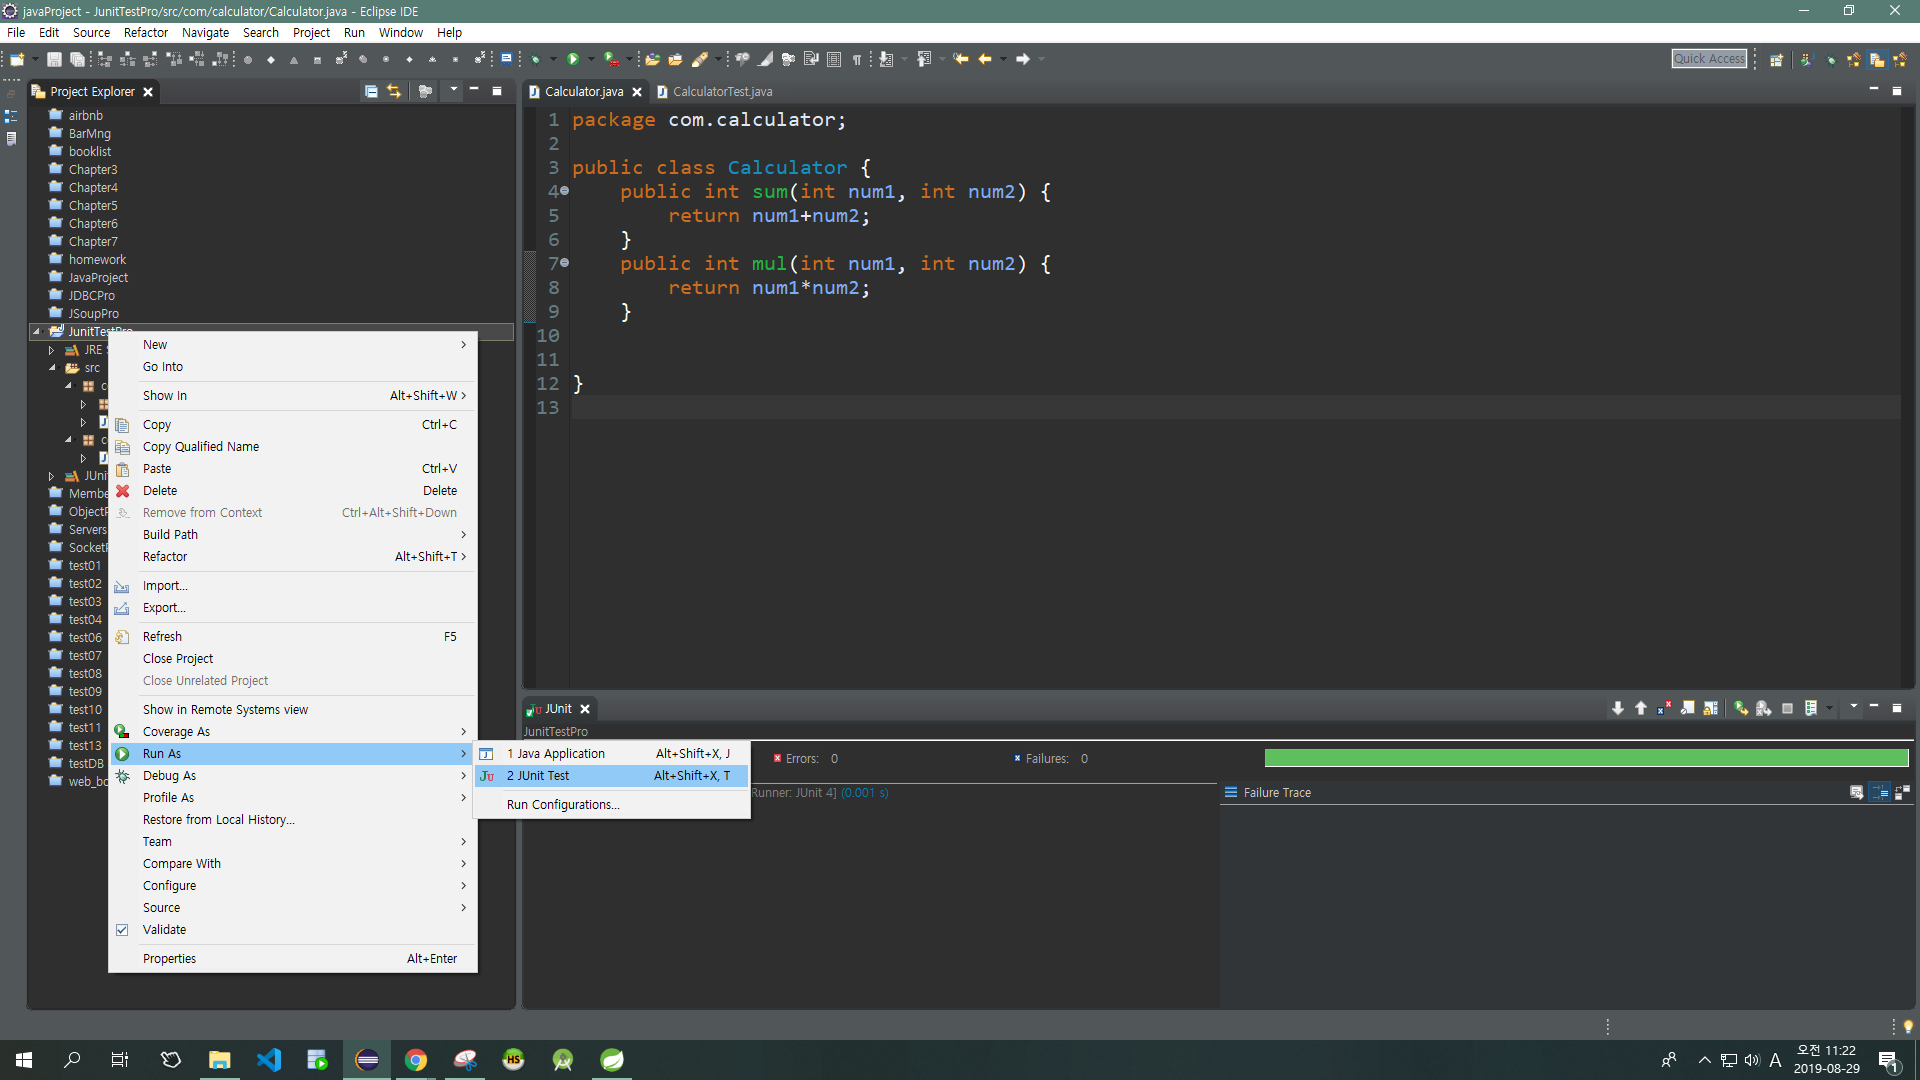Click the green Run toolbar icon

click(573, 59)
